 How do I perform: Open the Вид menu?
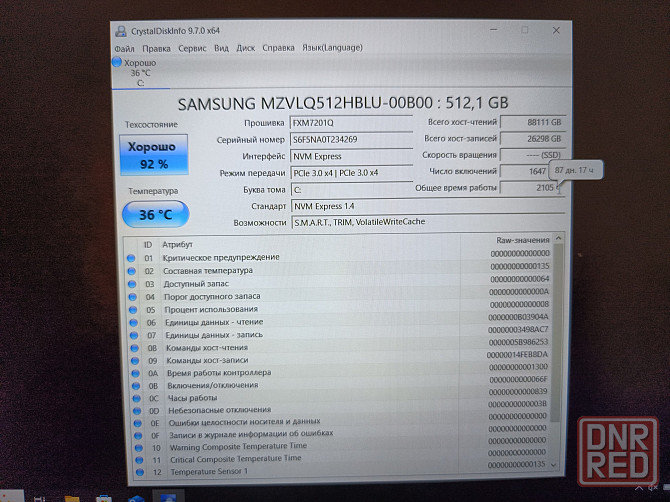(x=221, y=48)
